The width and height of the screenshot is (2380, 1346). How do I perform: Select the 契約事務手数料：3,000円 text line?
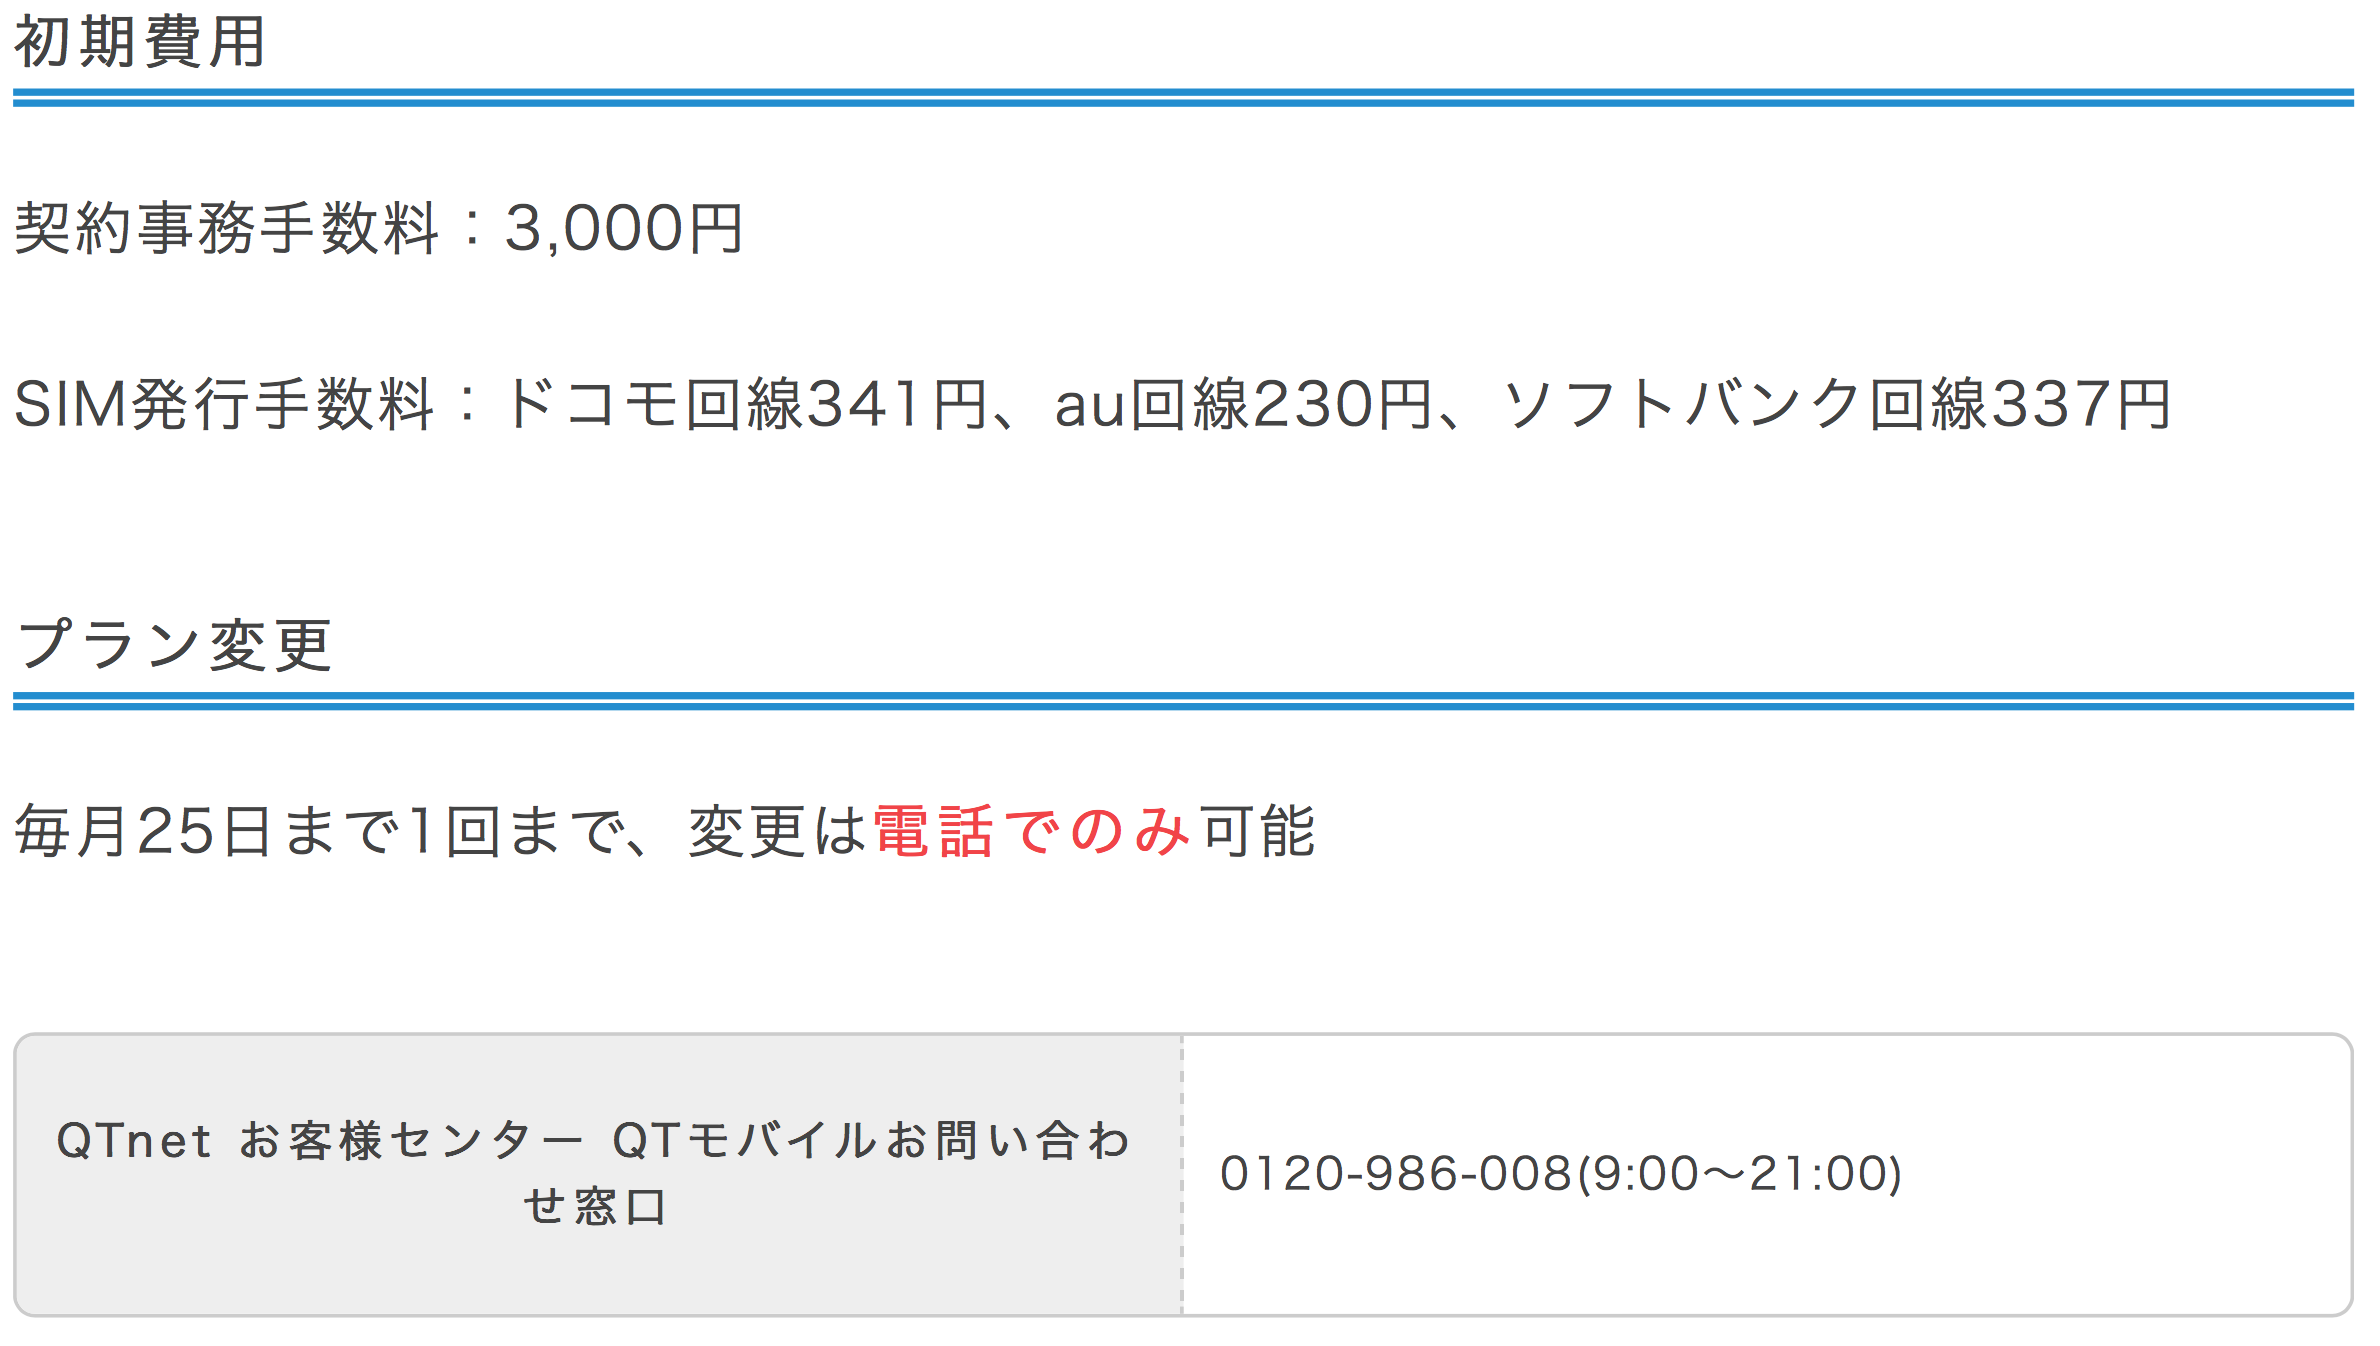point(378,228)
